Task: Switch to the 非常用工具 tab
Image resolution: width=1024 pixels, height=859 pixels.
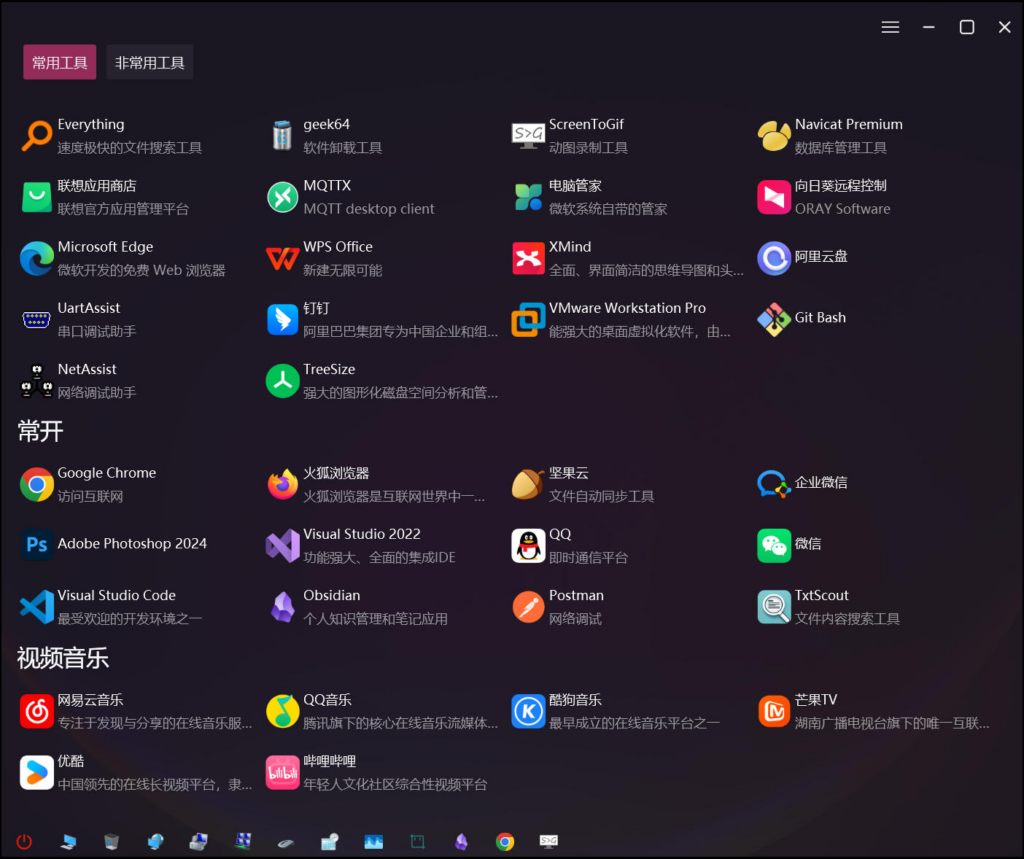Action: click(x=150, y=62)
